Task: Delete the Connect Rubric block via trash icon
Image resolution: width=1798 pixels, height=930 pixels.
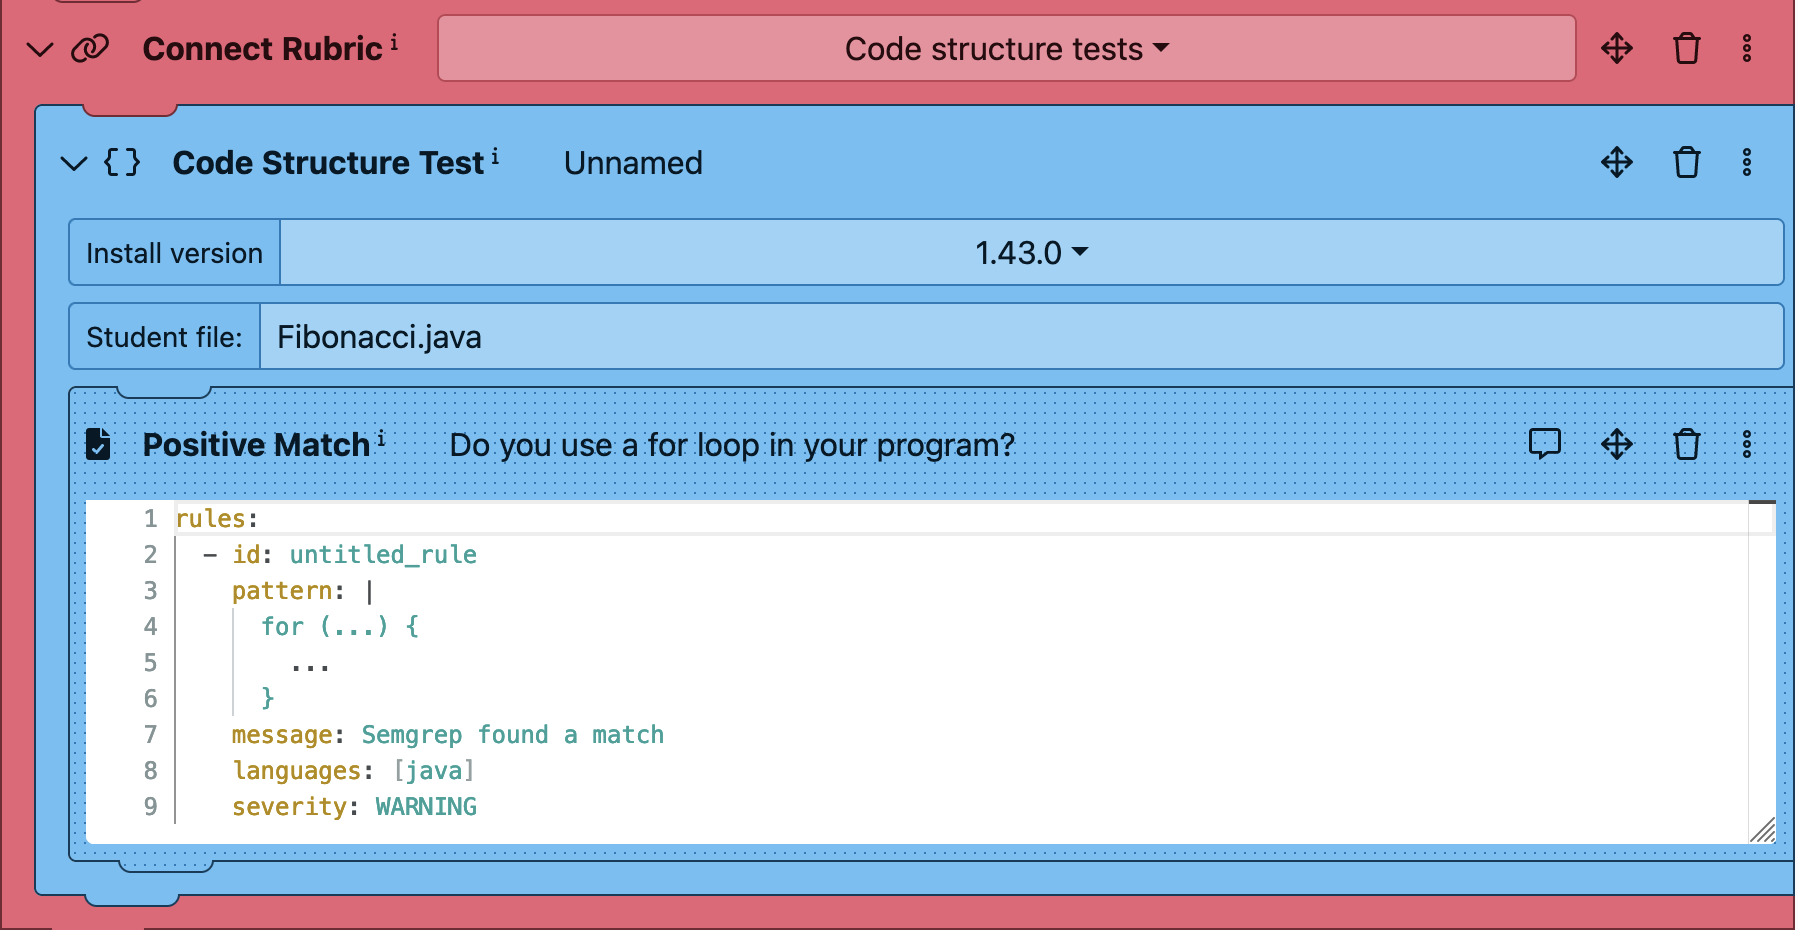Action: point(1686,48)
